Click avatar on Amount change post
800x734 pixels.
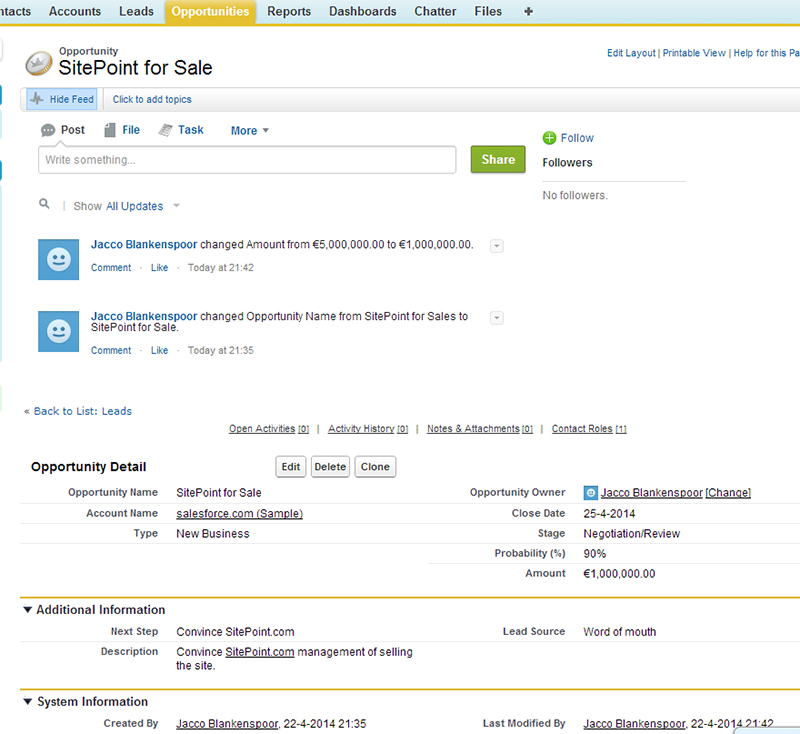[x=58, y=259]
